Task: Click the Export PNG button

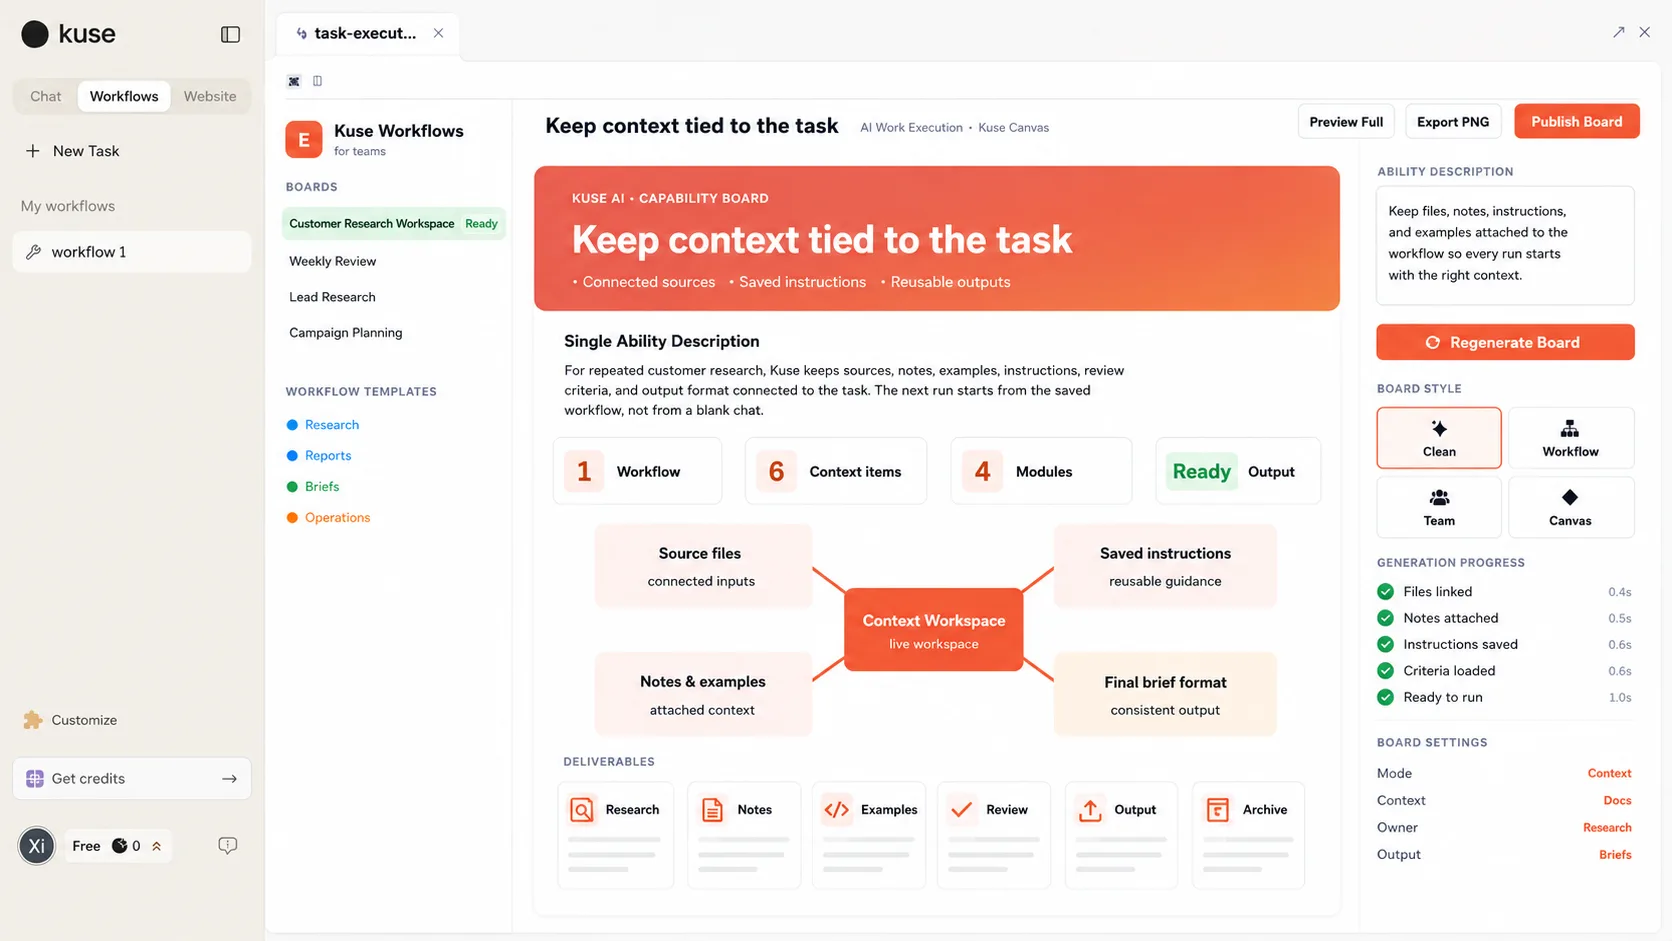Action: pyautogui.click(x=1453, y=122)
